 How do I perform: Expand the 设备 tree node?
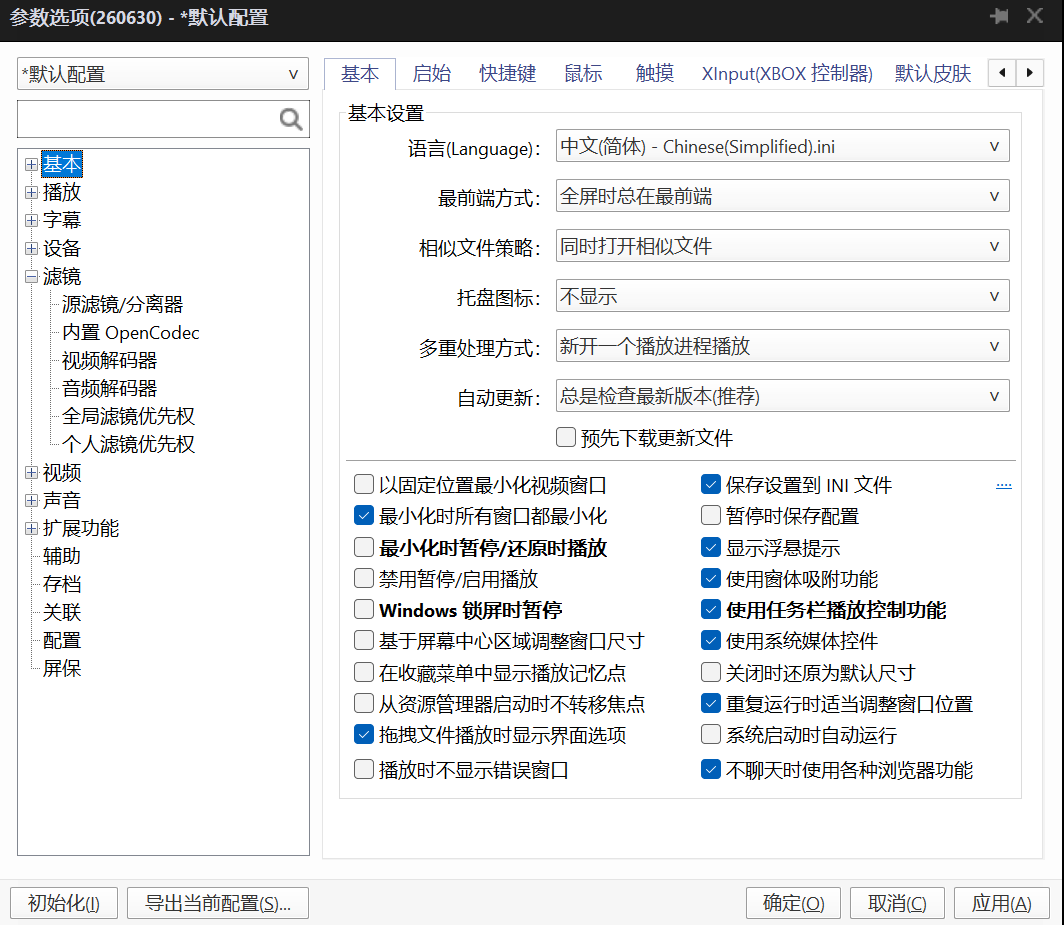(x=31, y=248)
